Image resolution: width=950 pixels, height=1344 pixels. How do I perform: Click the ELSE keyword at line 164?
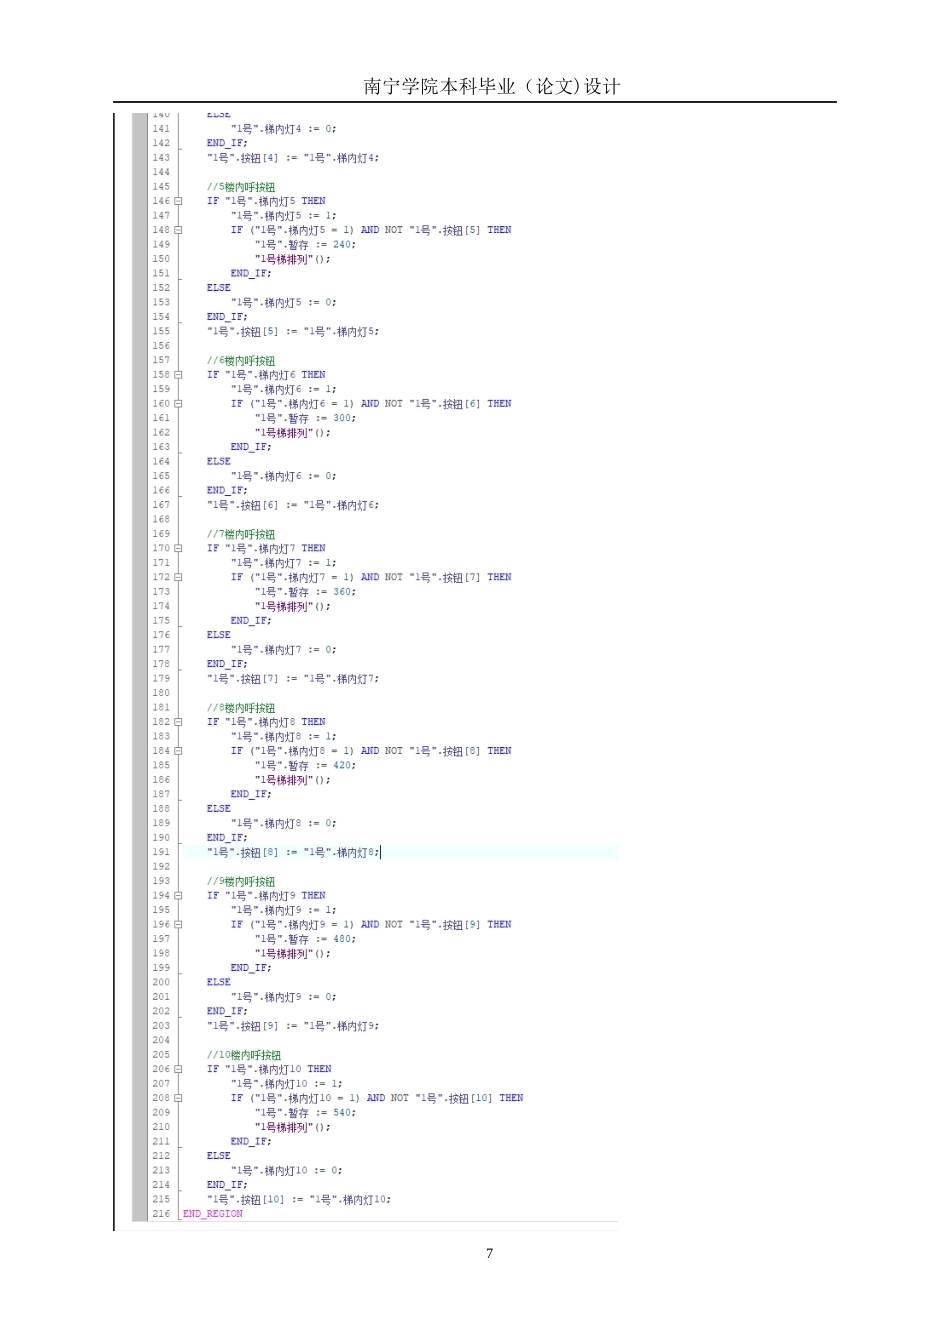point(219,462)
